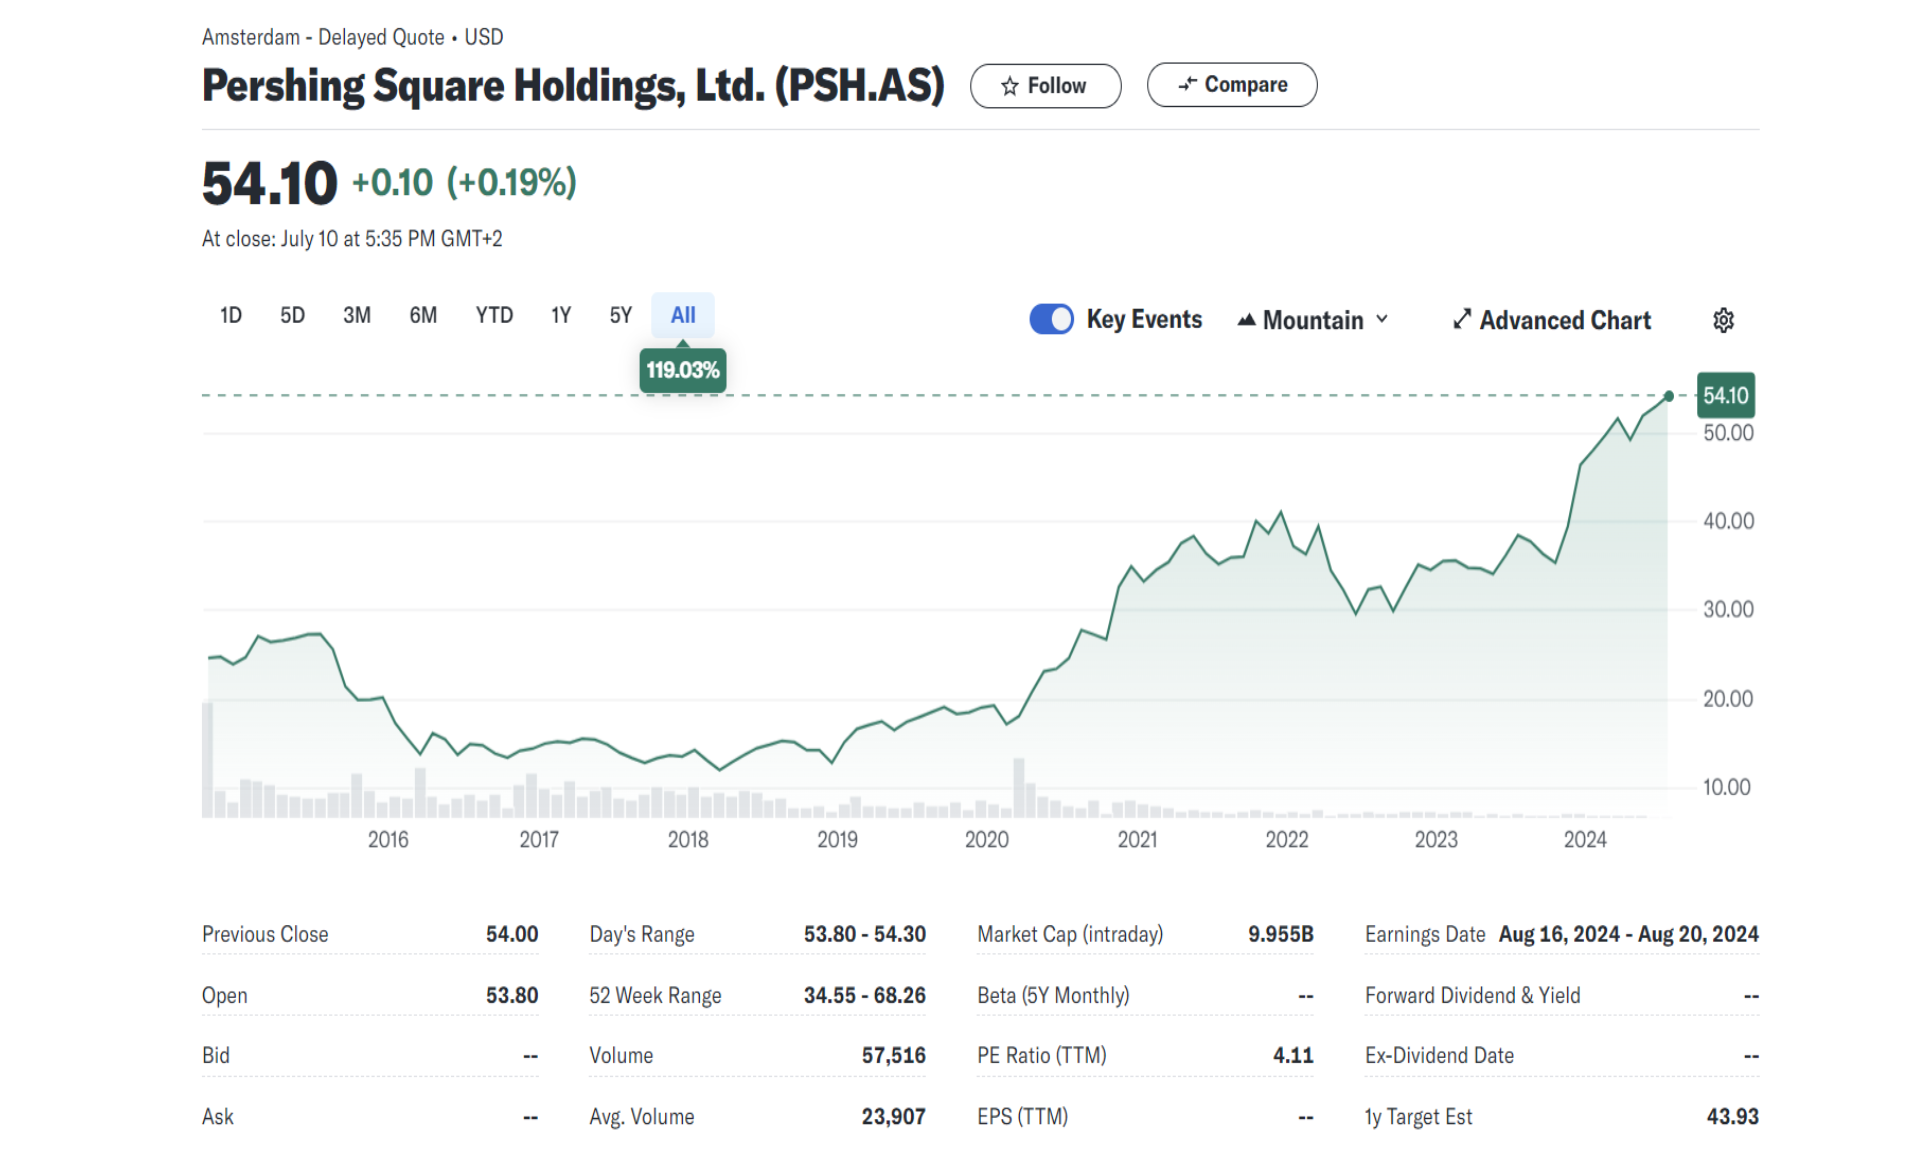This screenshot has width=1924, height=1151.
Task: Switch chart to YTD range
Action: click(494, 315)
